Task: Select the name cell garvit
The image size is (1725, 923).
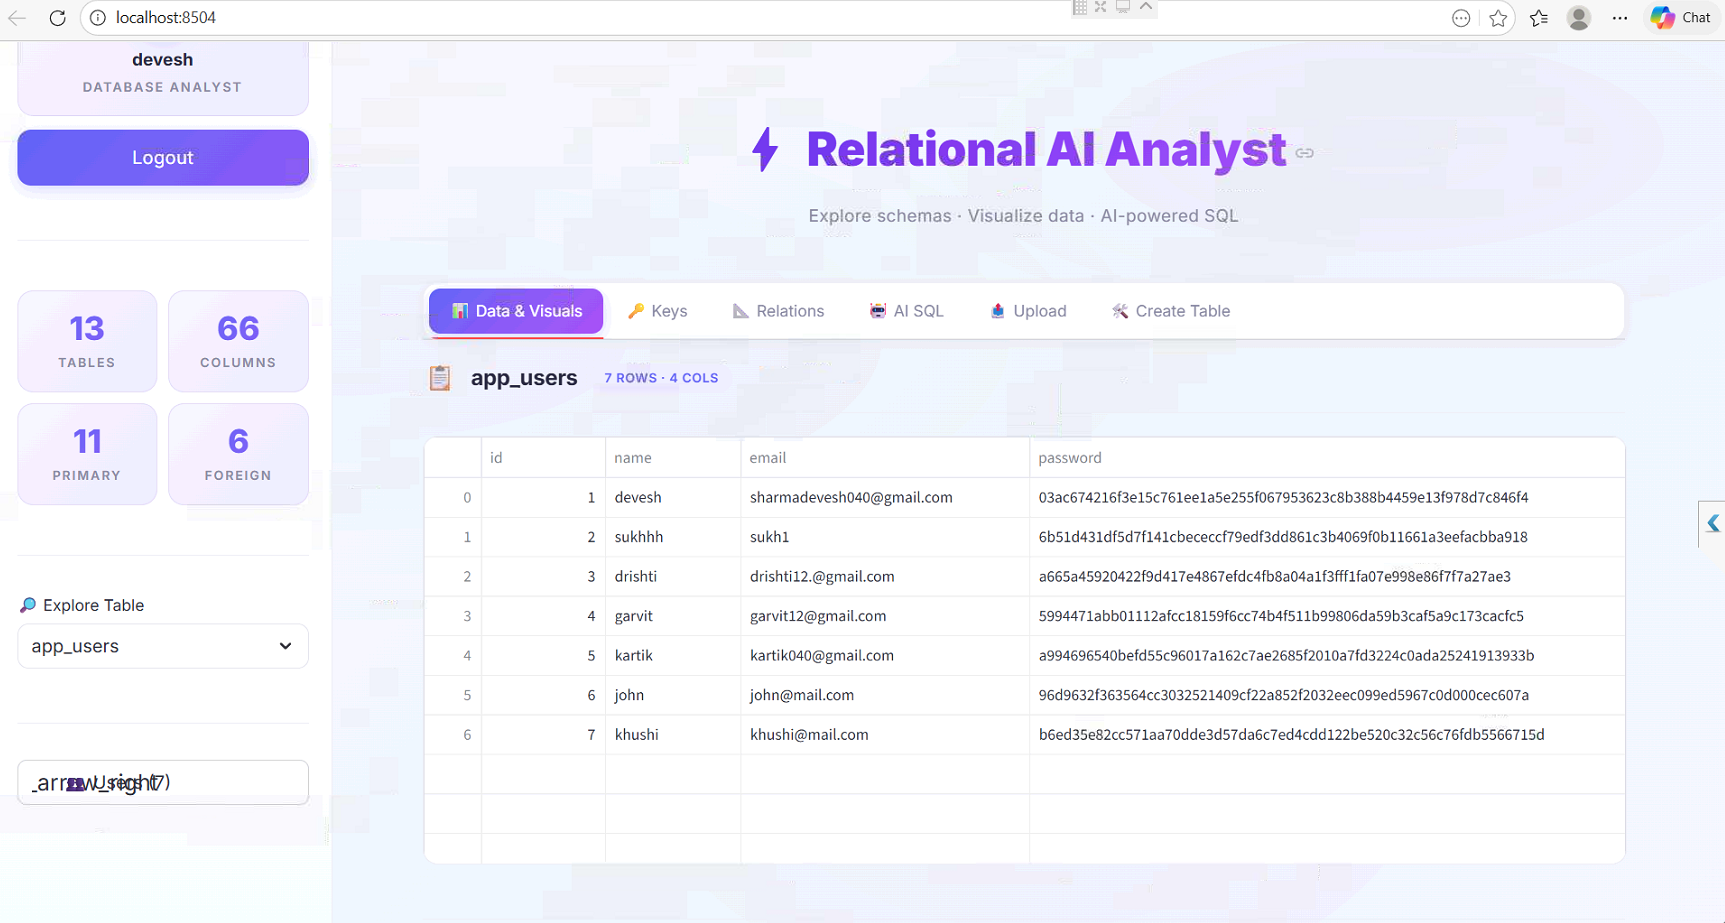Action: click(x=673, y=616)
